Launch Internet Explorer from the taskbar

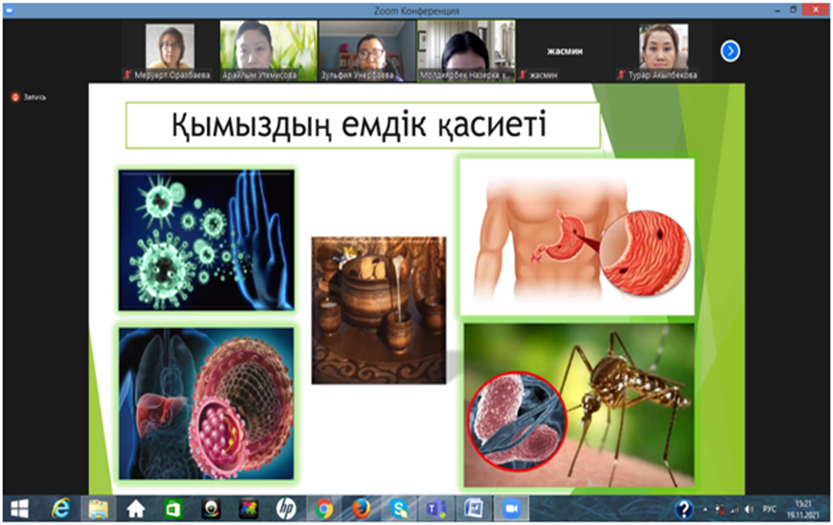[60, 508]
